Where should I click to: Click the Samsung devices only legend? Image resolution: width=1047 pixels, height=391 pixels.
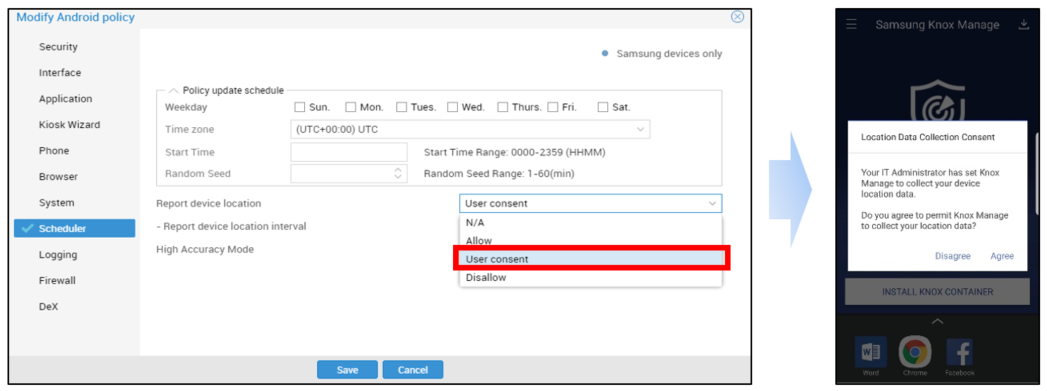tap(662, 53)
